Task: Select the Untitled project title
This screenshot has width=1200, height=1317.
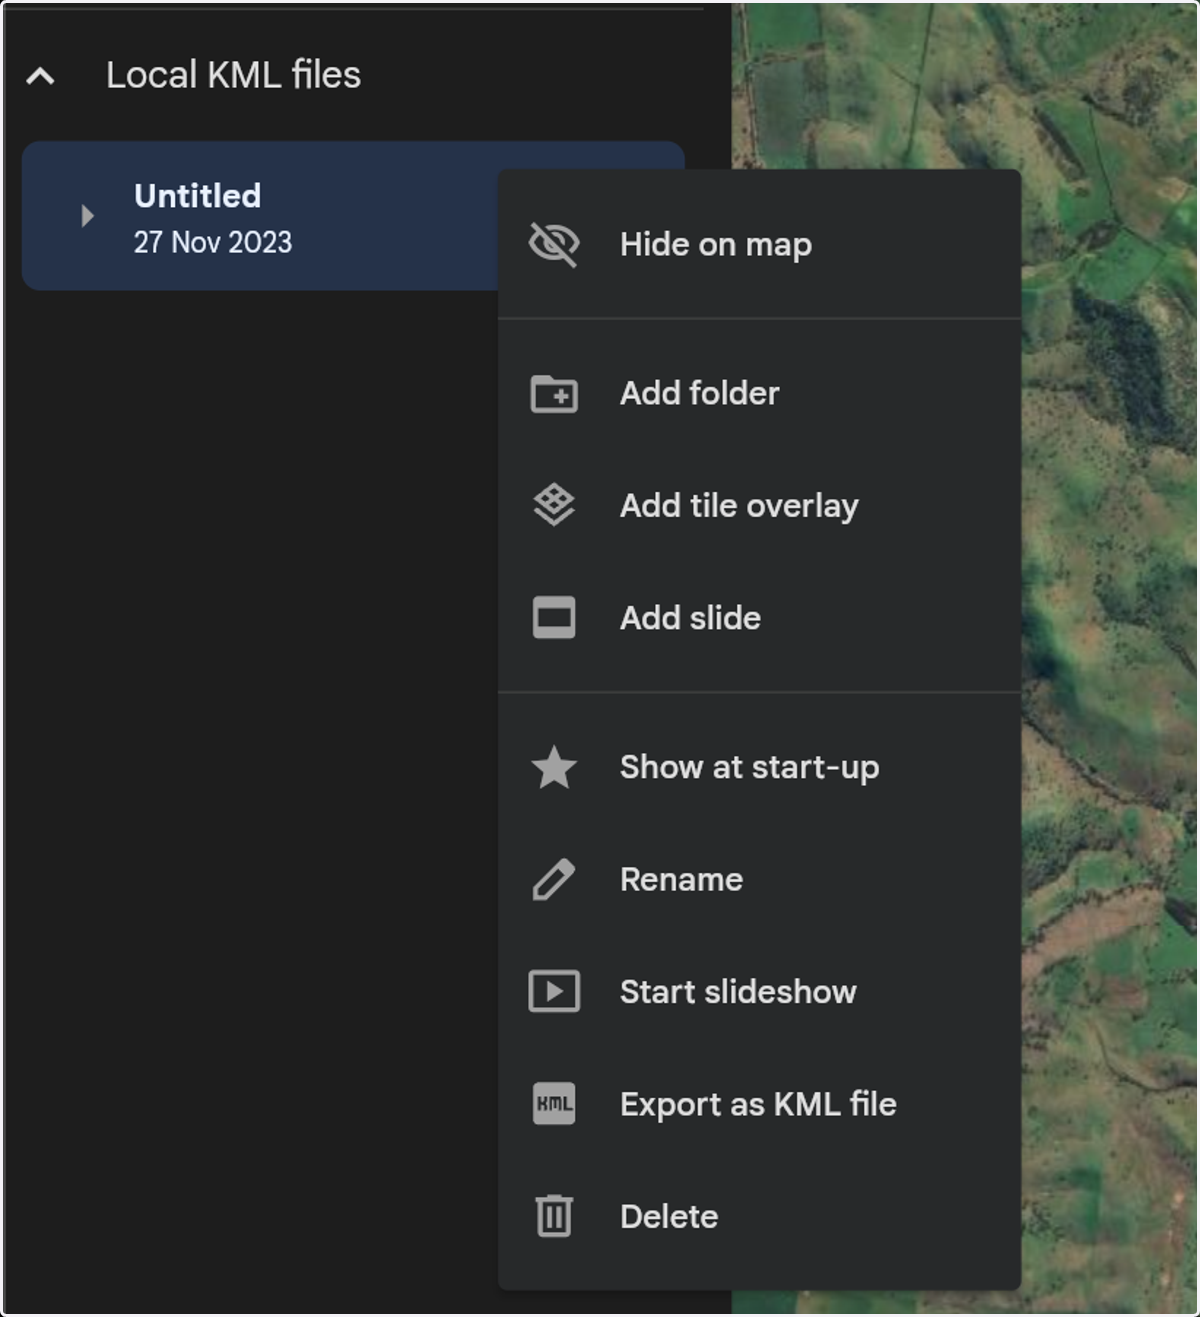Action: [198, 196]
